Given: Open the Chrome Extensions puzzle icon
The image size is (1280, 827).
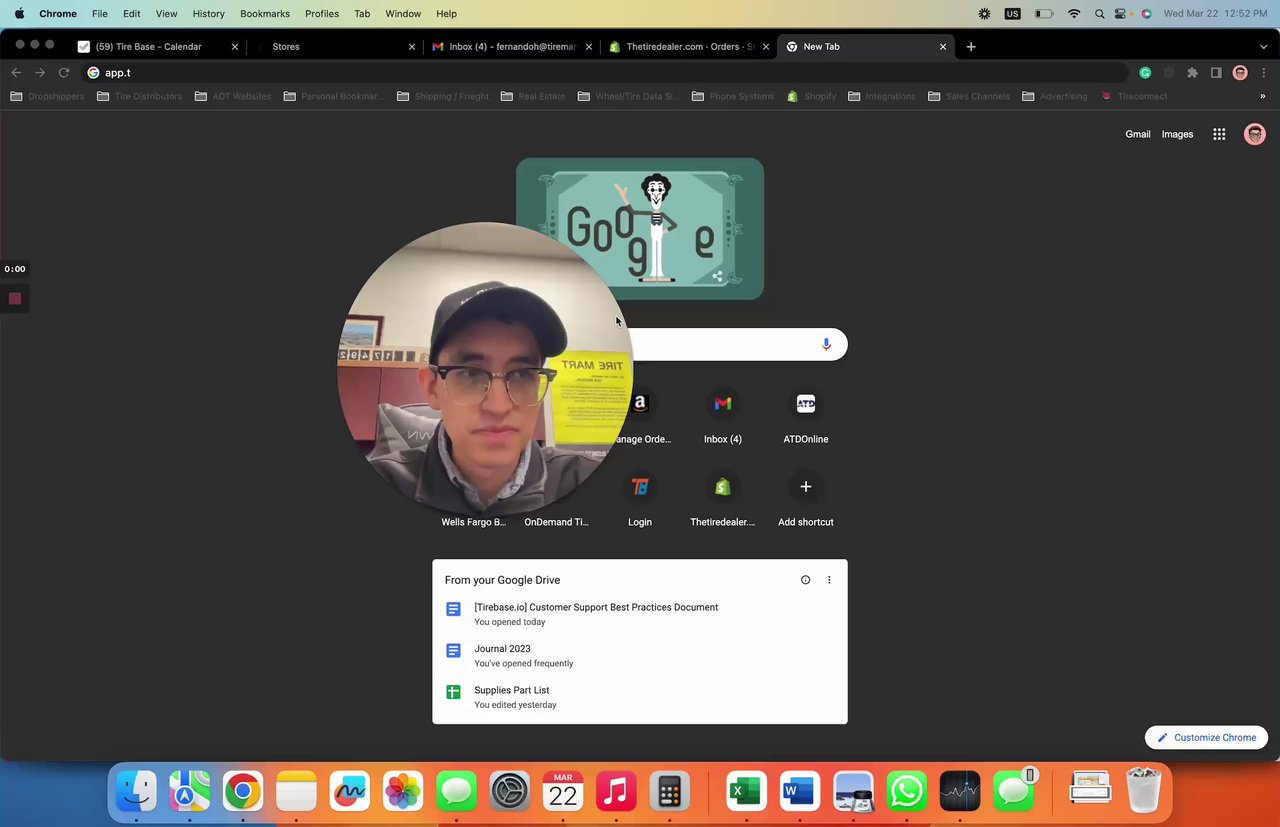Looking at the screenshot, I should click(1192, 73).
